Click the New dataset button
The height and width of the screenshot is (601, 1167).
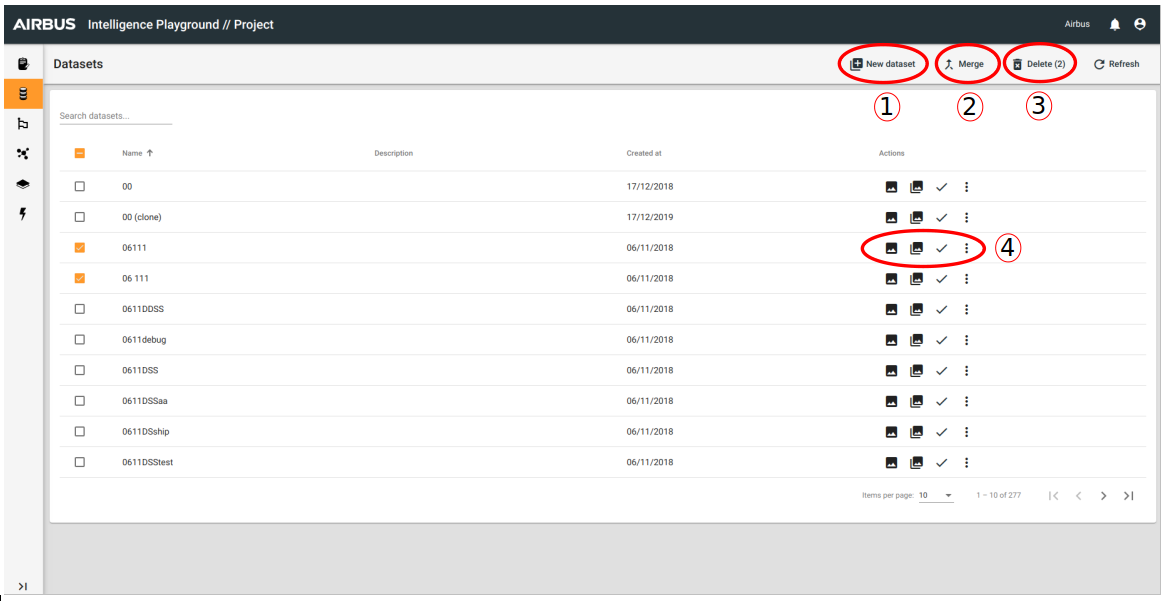click(883, 64)
